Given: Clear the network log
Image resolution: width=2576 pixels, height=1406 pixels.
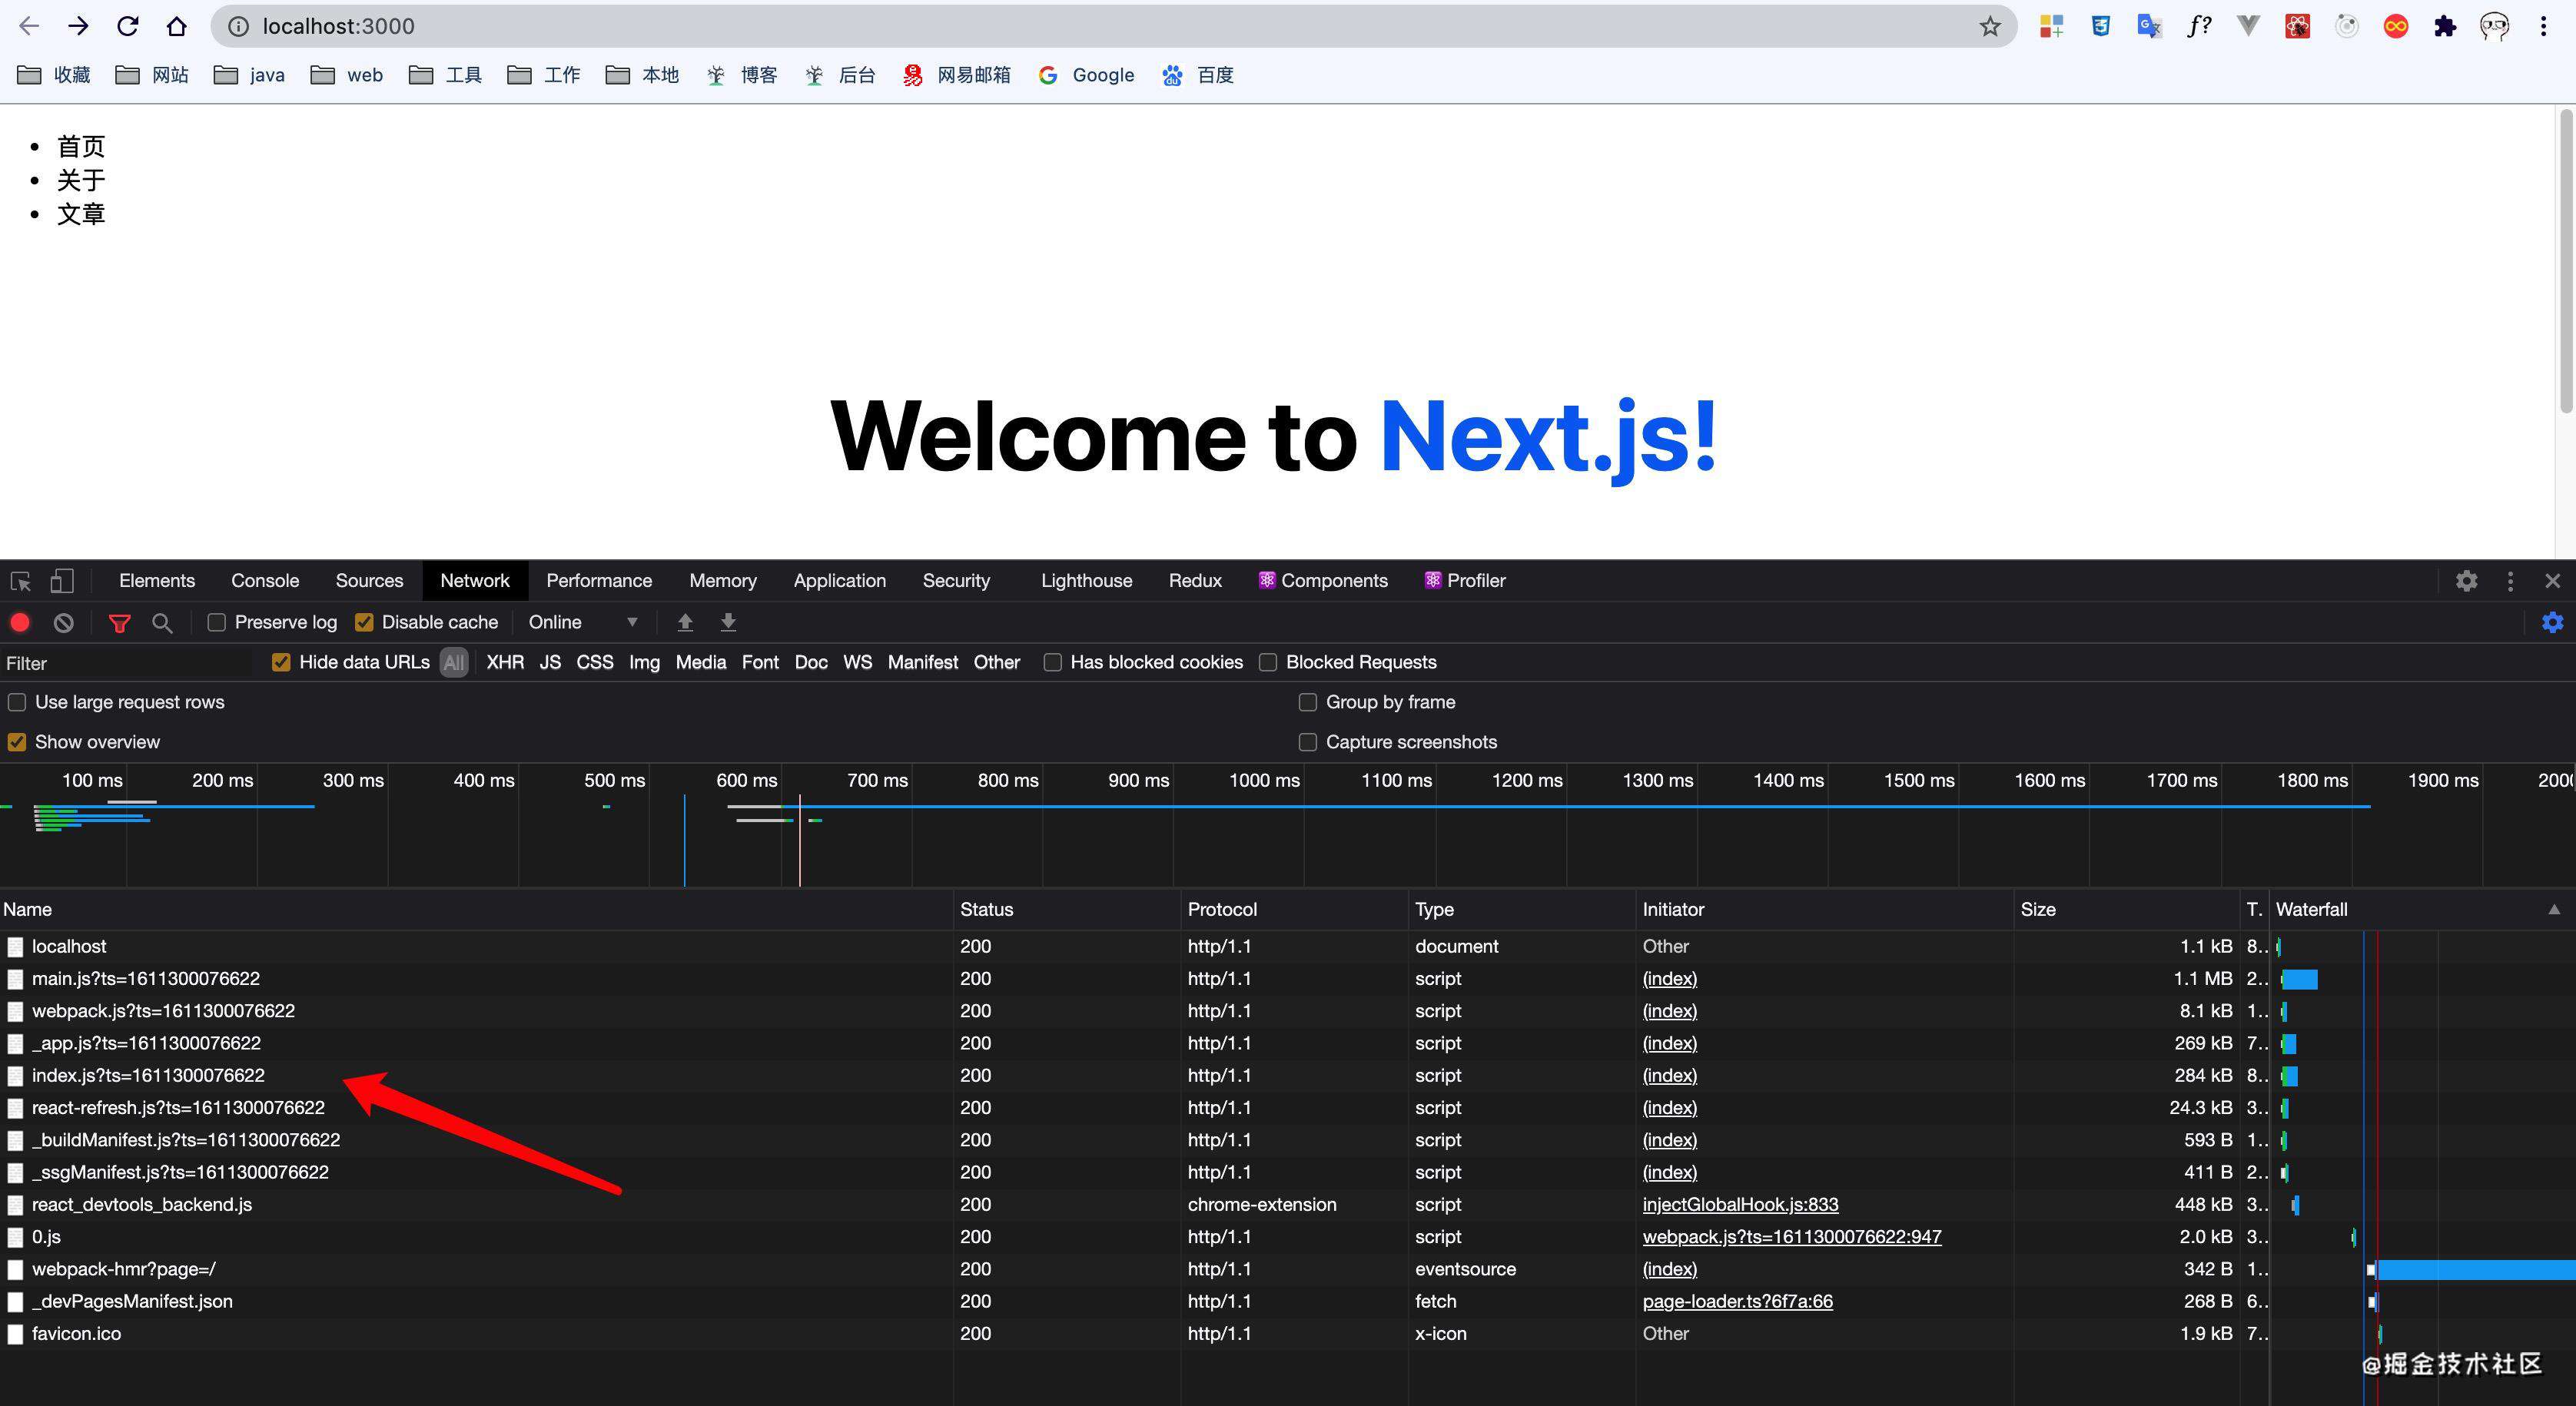Looking at the screenshot, I should tap(64, 622).
